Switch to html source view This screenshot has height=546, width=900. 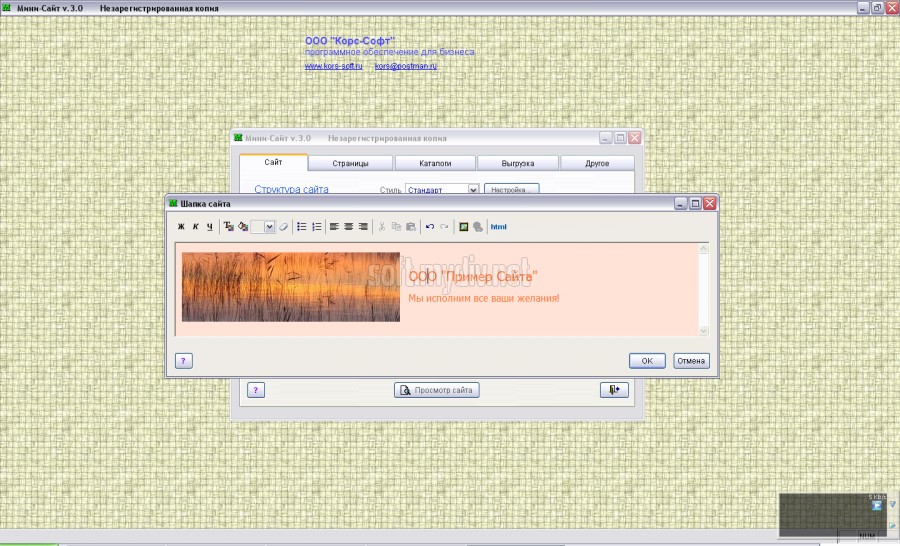pos(499,227)
